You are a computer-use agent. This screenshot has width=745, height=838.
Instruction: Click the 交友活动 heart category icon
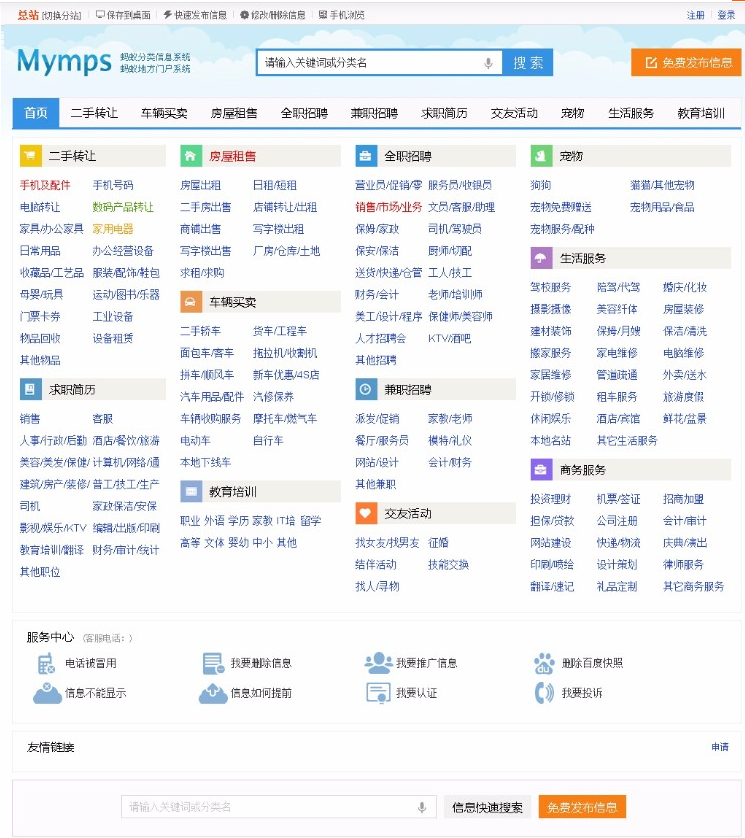366,513
